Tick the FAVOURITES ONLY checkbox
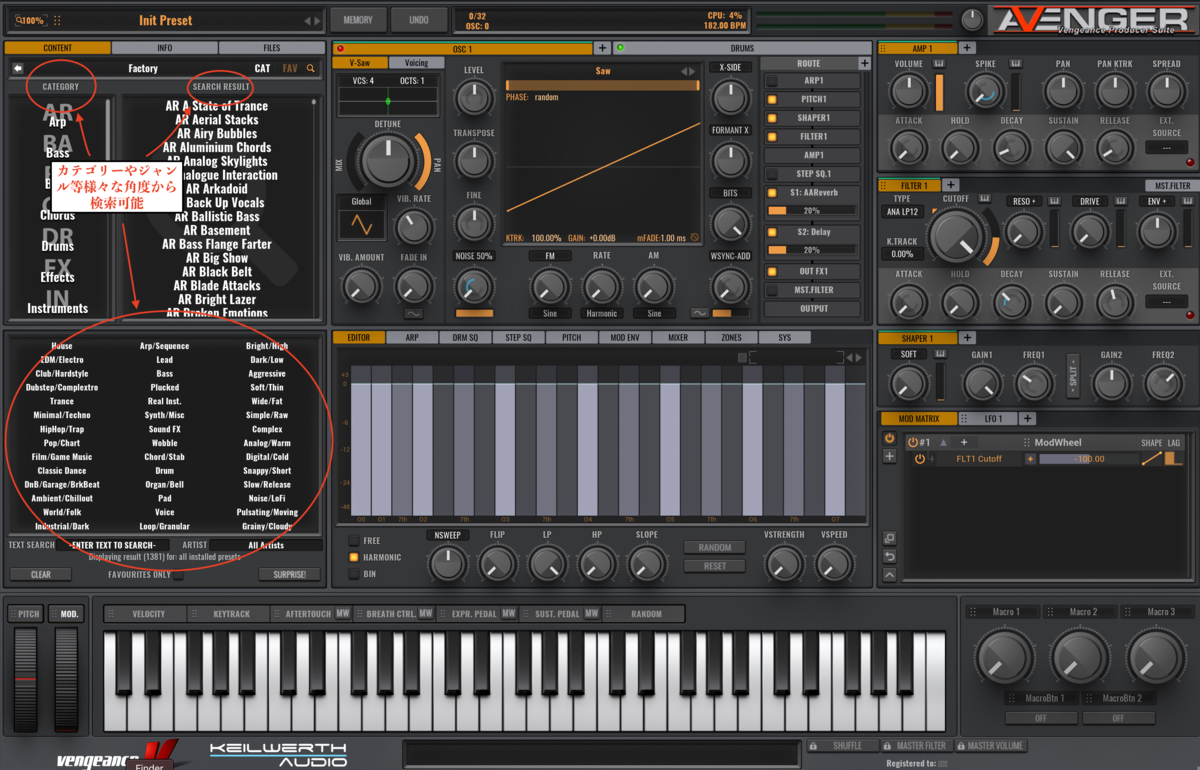 [178, 575]
